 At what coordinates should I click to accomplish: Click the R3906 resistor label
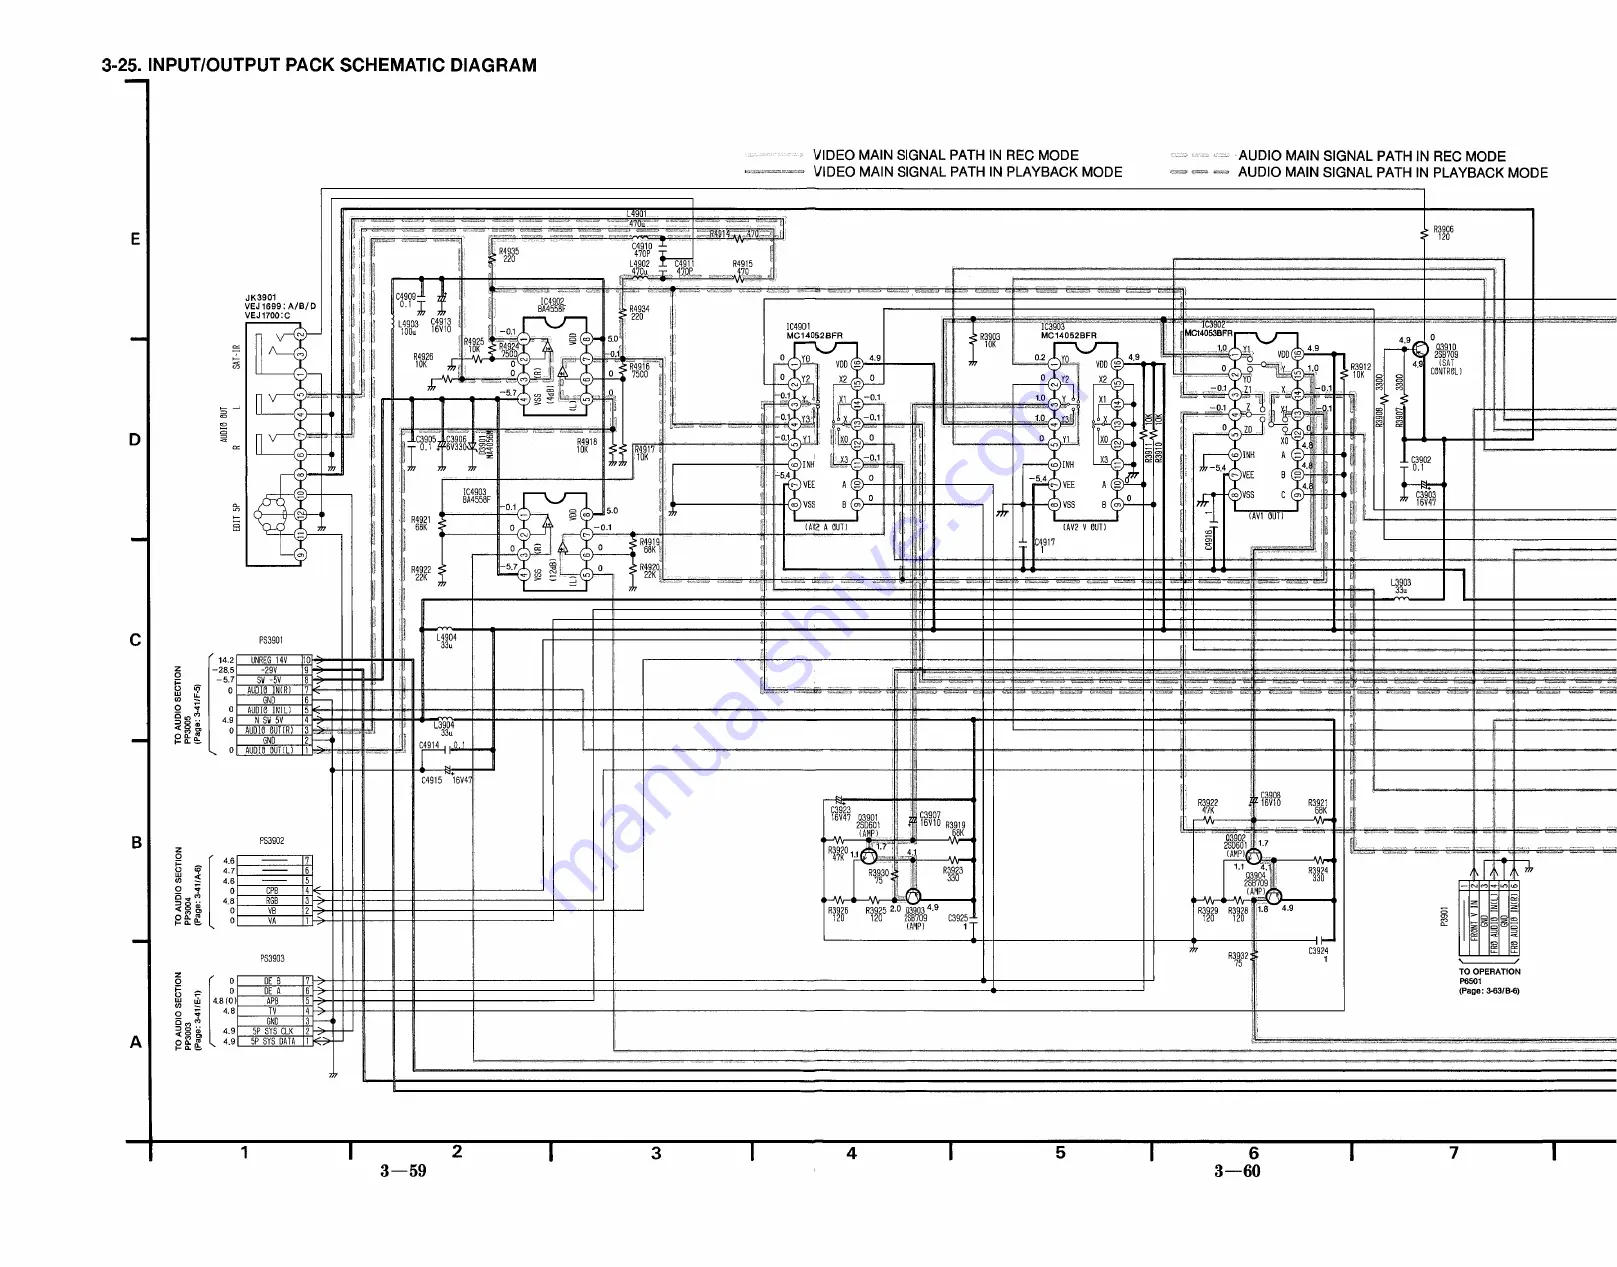(x=1443, y=233)
